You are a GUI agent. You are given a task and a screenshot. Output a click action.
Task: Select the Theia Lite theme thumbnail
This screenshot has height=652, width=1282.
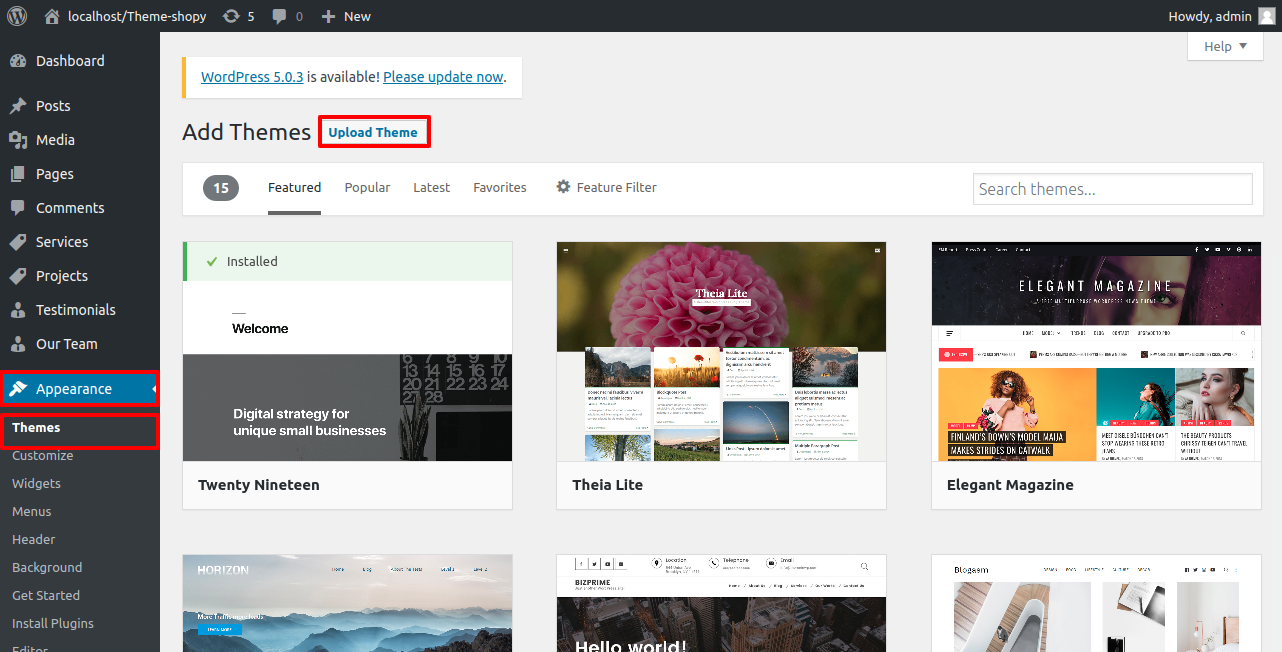[x=721, y=351]
